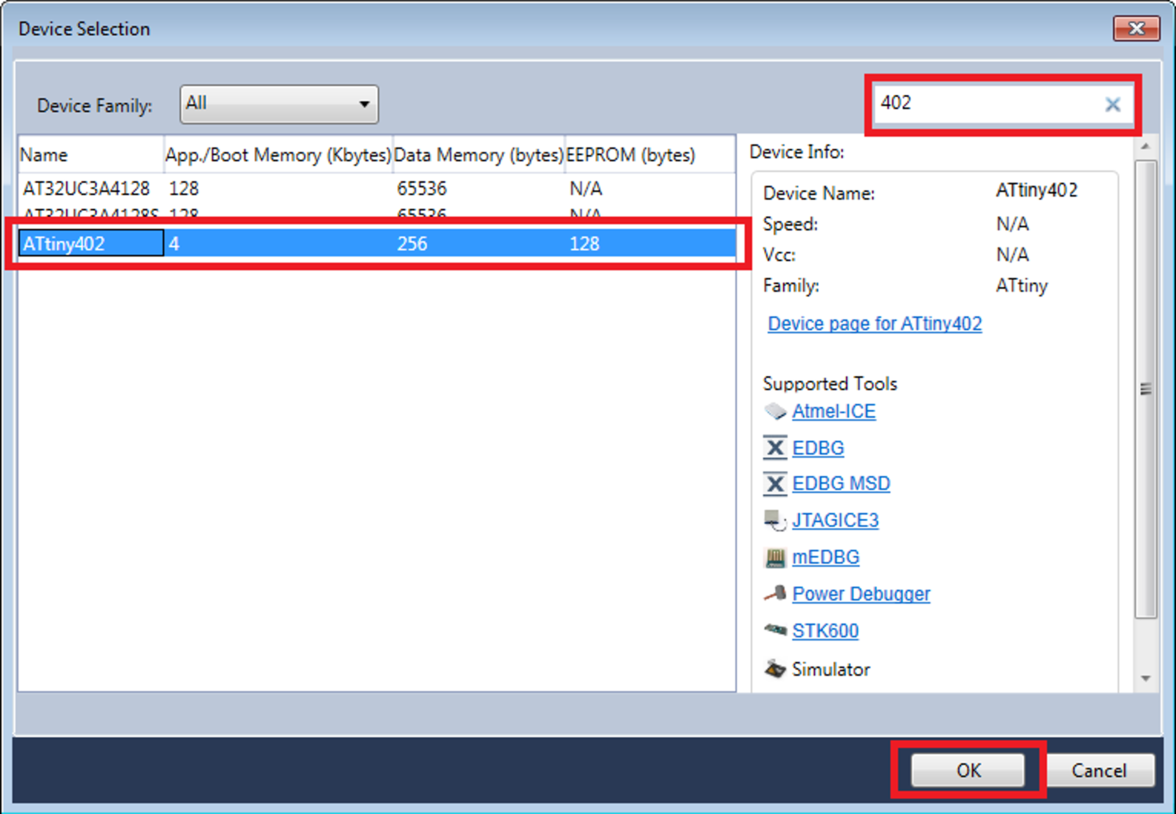Click the Power Debugger hammer icon
The width and height of the screenshot is (1176, 814).
(x=775, y=594)
